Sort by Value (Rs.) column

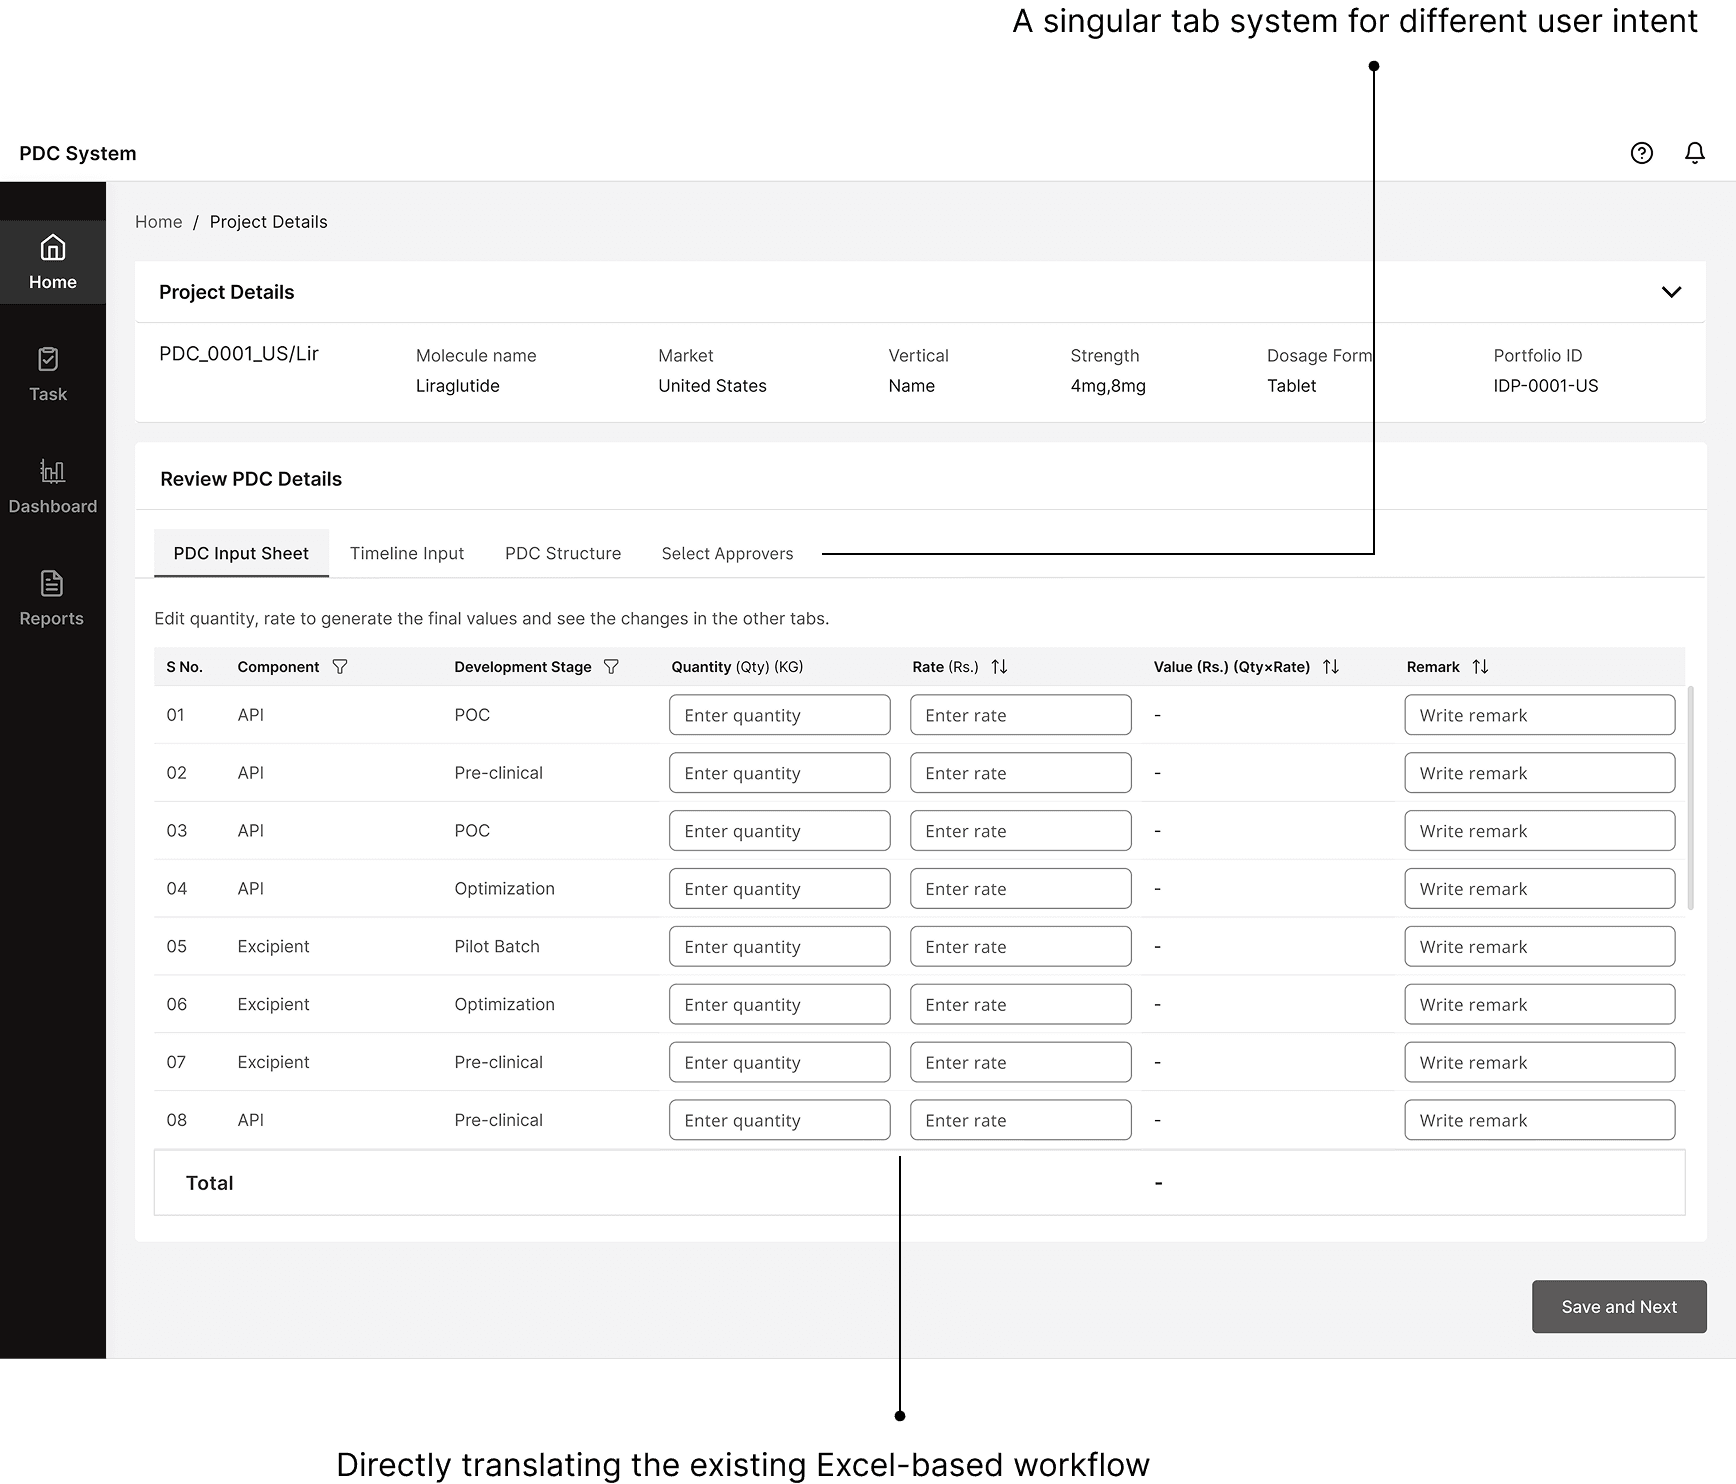tap(1331, 667)
